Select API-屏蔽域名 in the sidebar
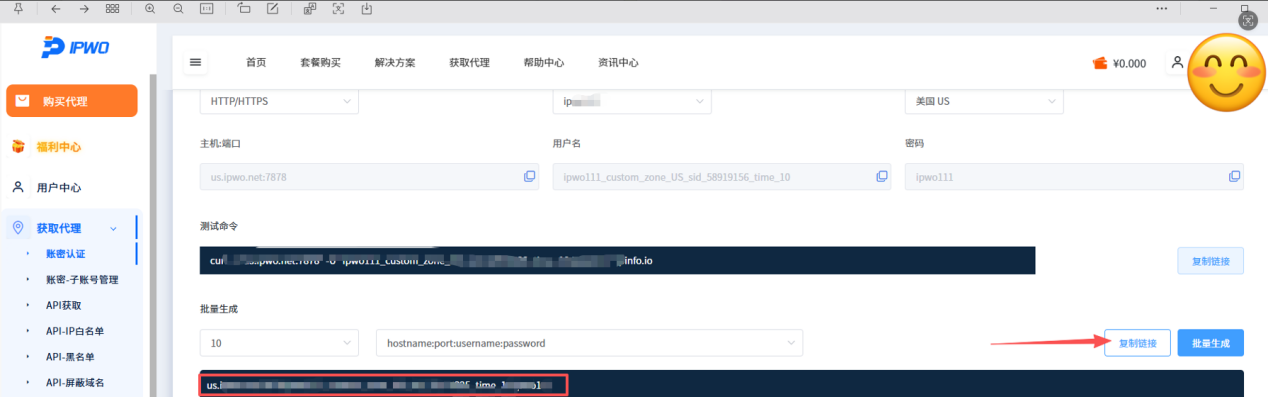Viewport: 1268px width, 397px height. point(75,382)
